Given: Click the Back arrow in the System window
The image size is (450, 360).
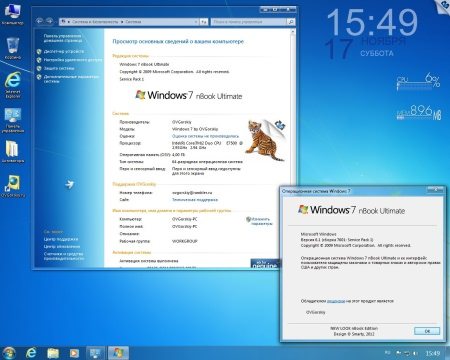Looking at the screenshot, I should tap(40, 21).
